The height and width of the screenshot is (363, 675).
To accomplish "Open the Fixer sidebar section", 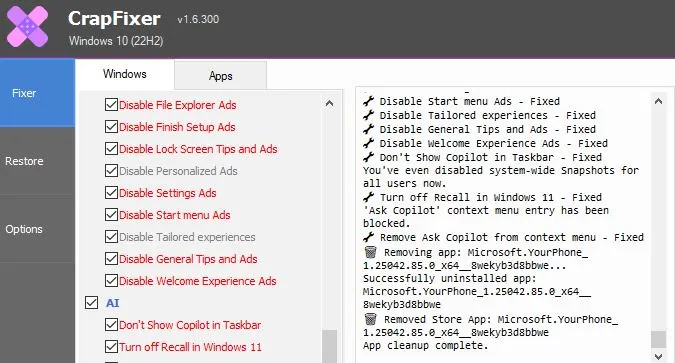I will [x=37, y=93].
